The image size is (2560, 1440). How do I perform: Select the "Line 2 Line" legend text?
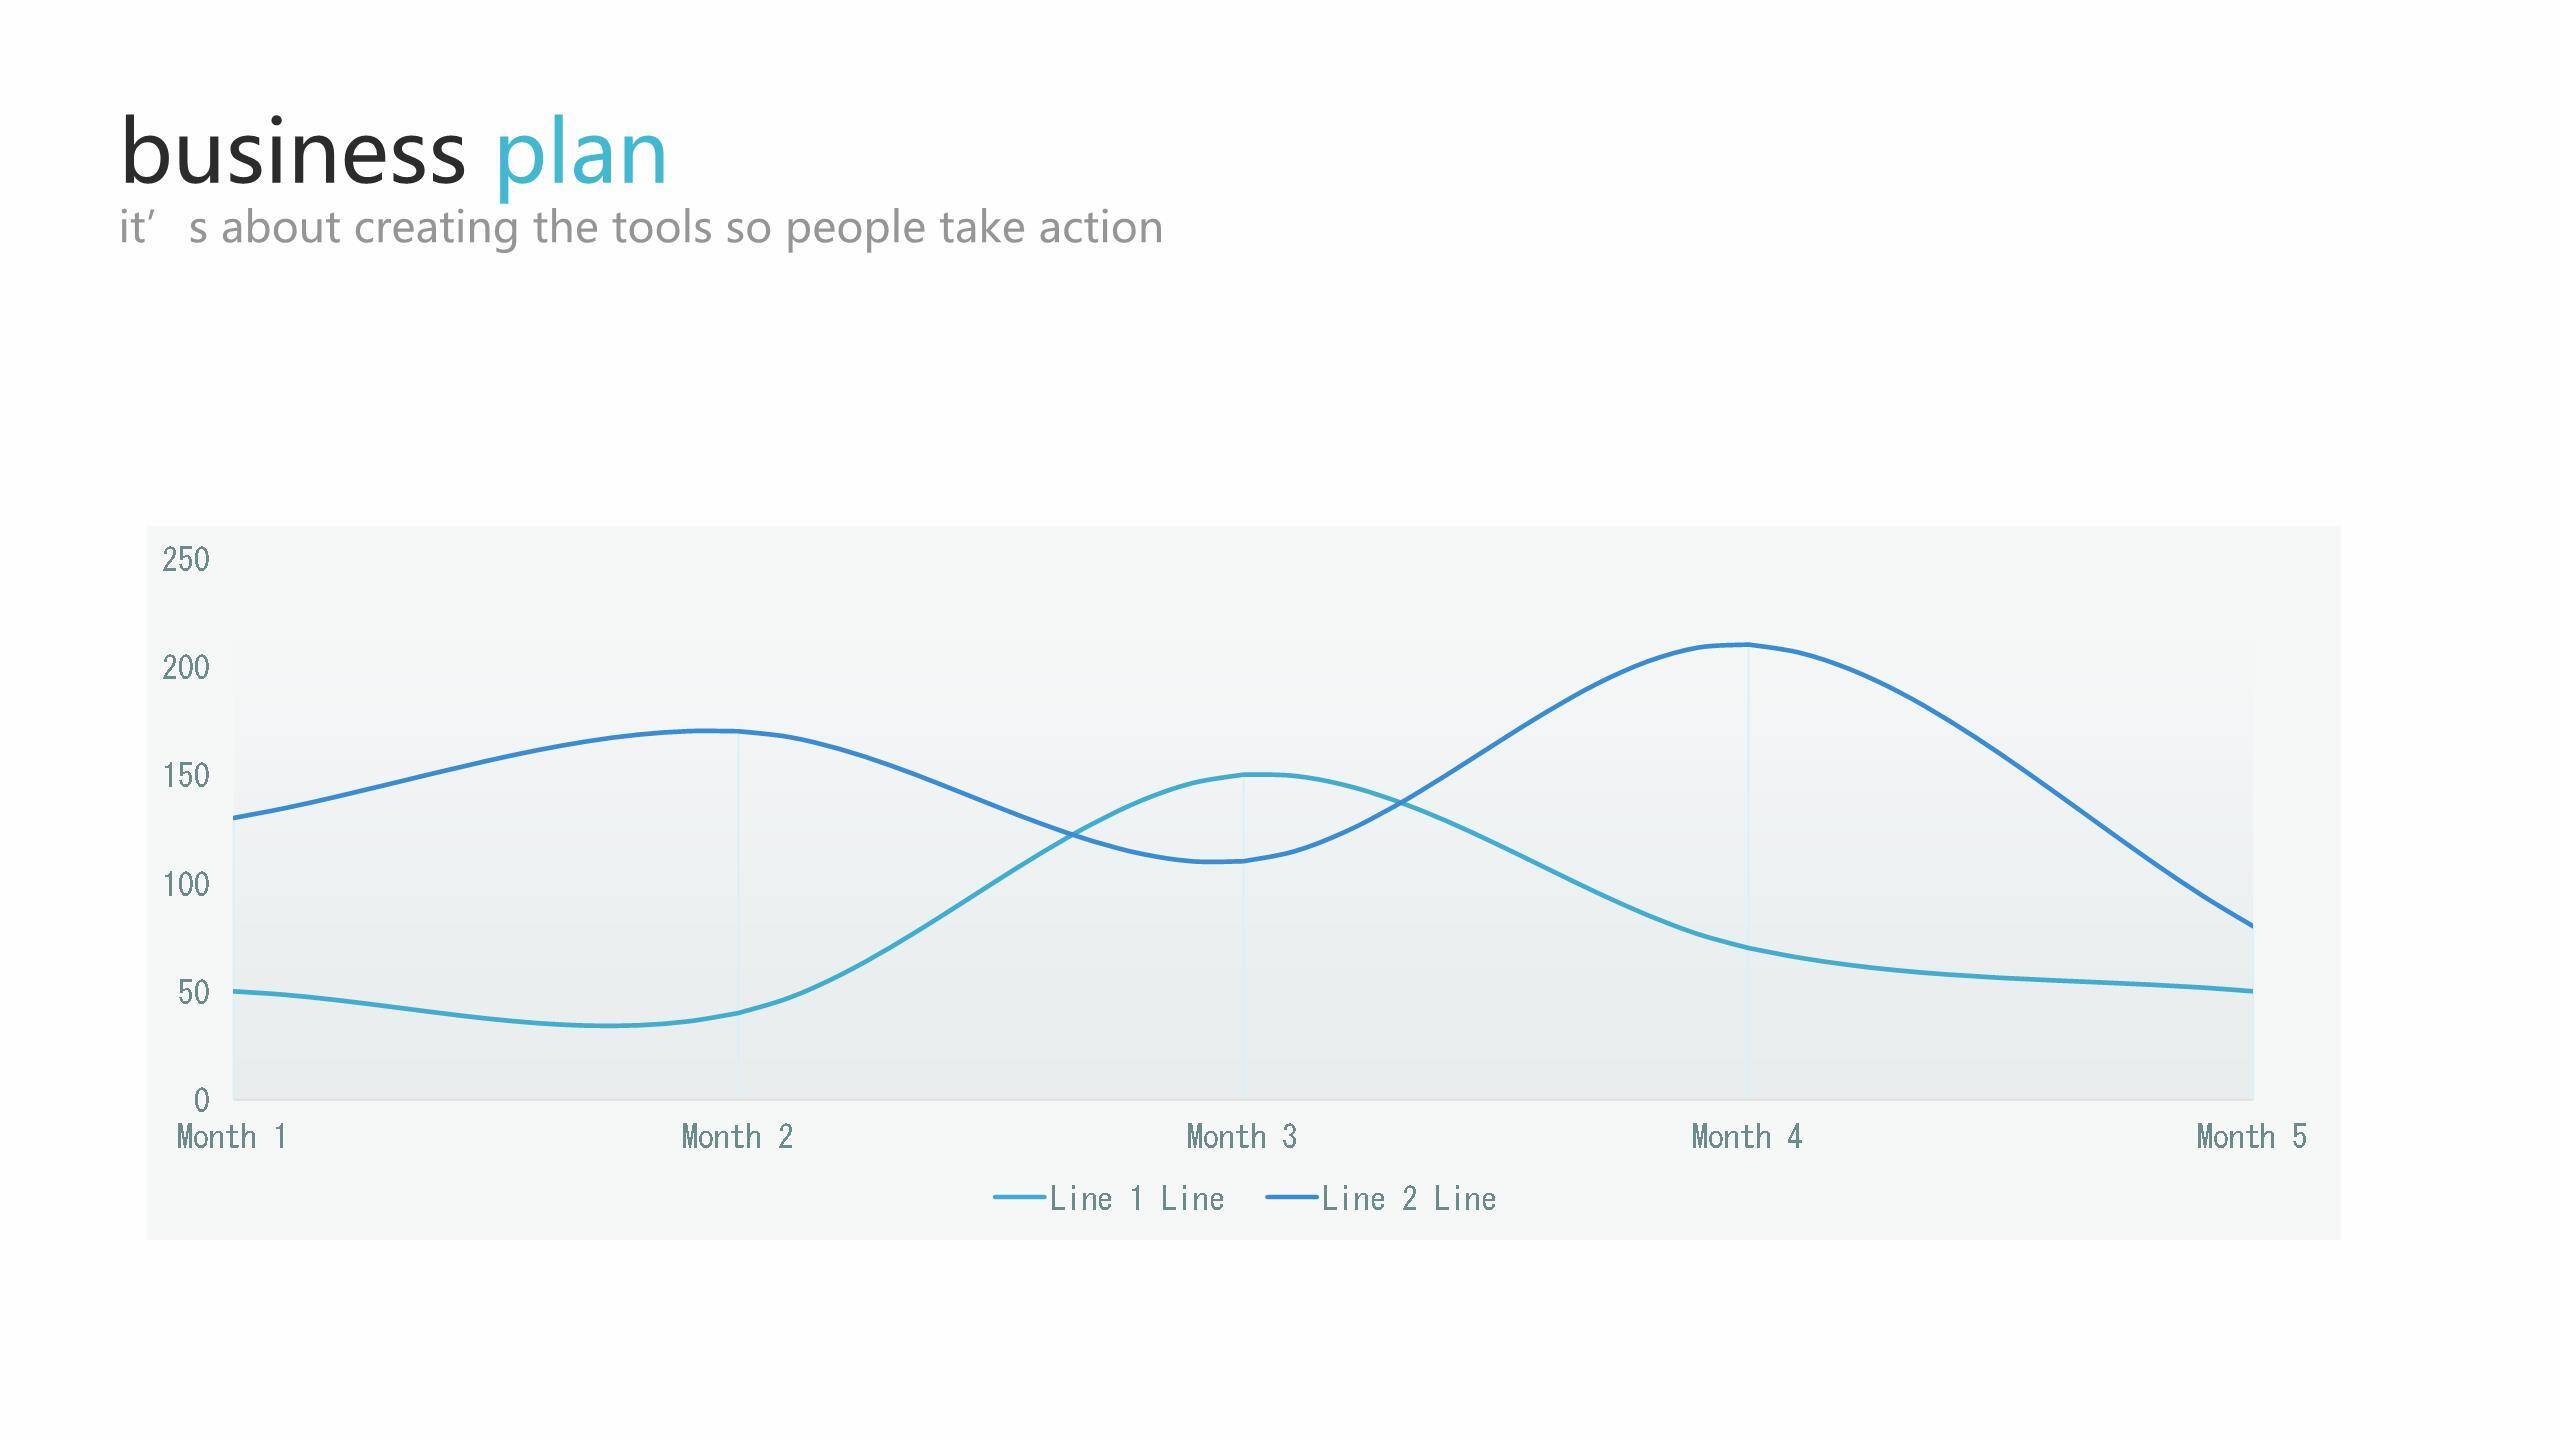click(1409, 1199)
